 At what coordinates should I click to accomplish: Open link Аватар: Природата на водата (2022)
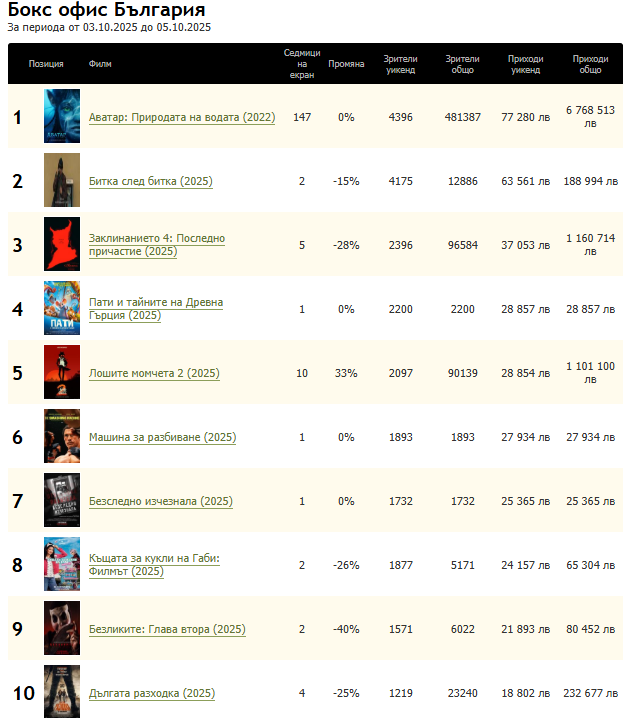point(181,118)
